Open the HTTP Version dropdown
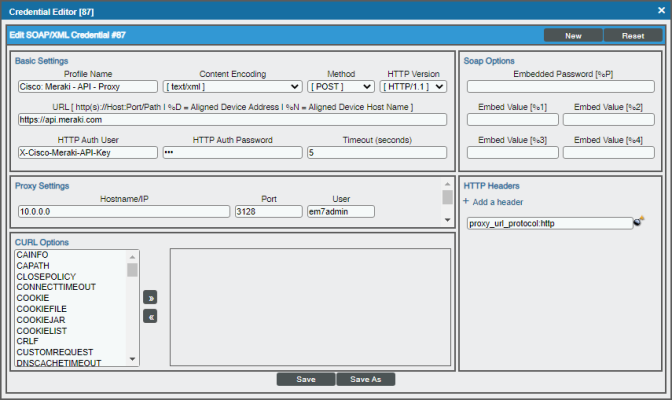The height and width of the screenshot is (400, 672). click(413, 87)
